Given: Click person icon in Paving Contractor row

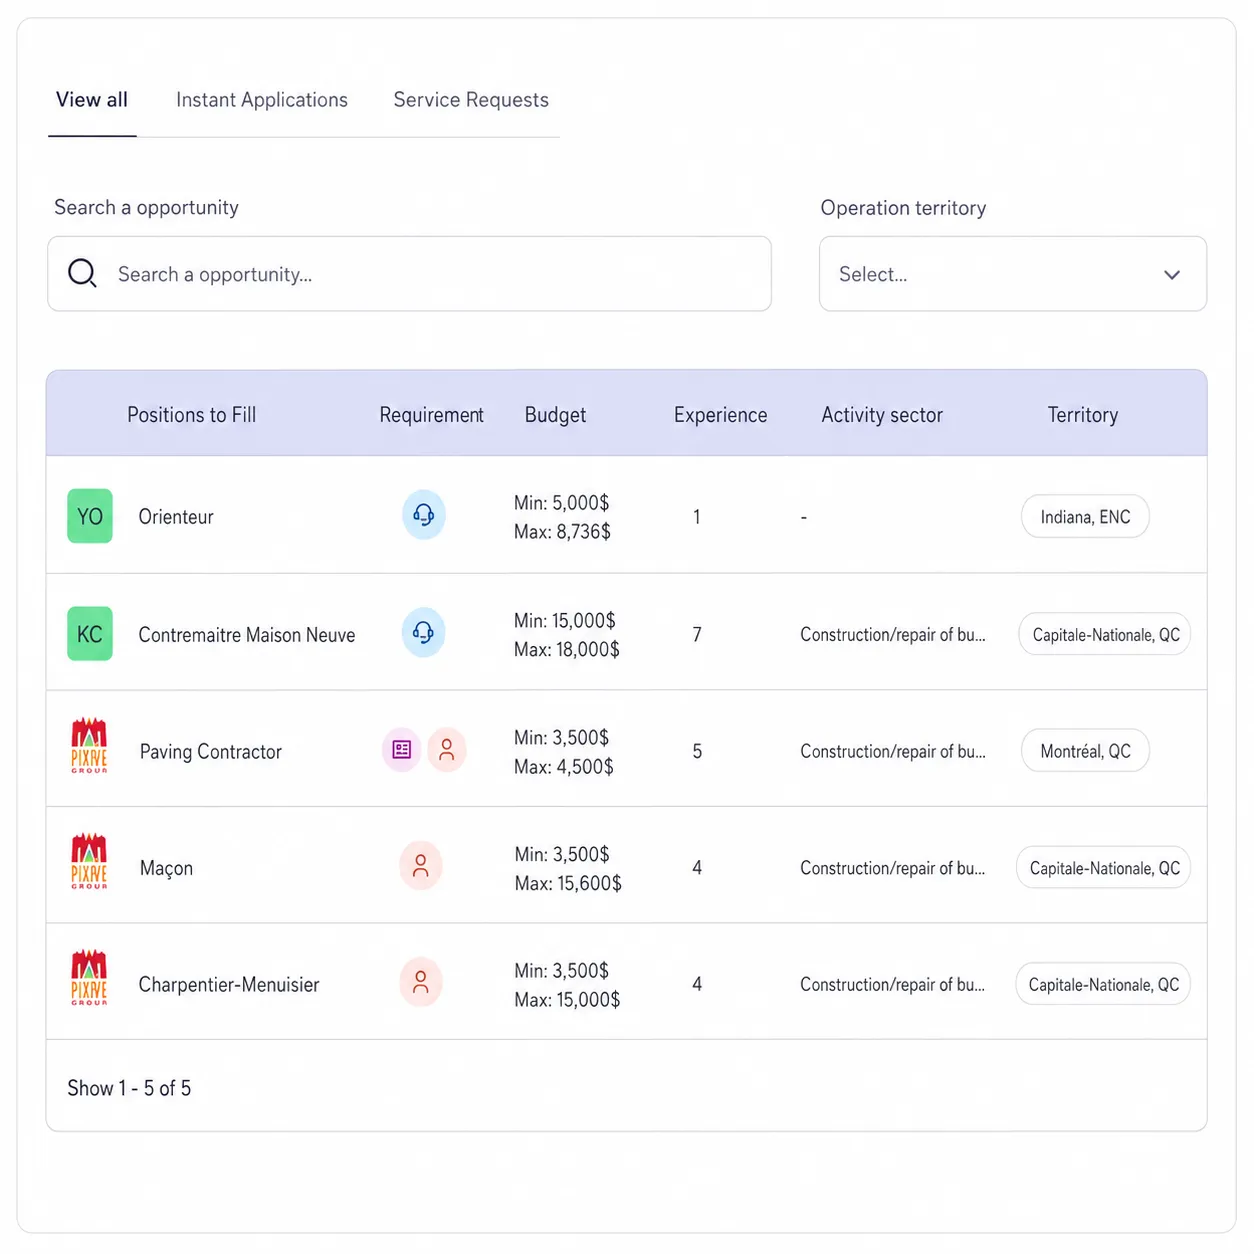Looking at the screenshot, I should (x=447, y=750).
